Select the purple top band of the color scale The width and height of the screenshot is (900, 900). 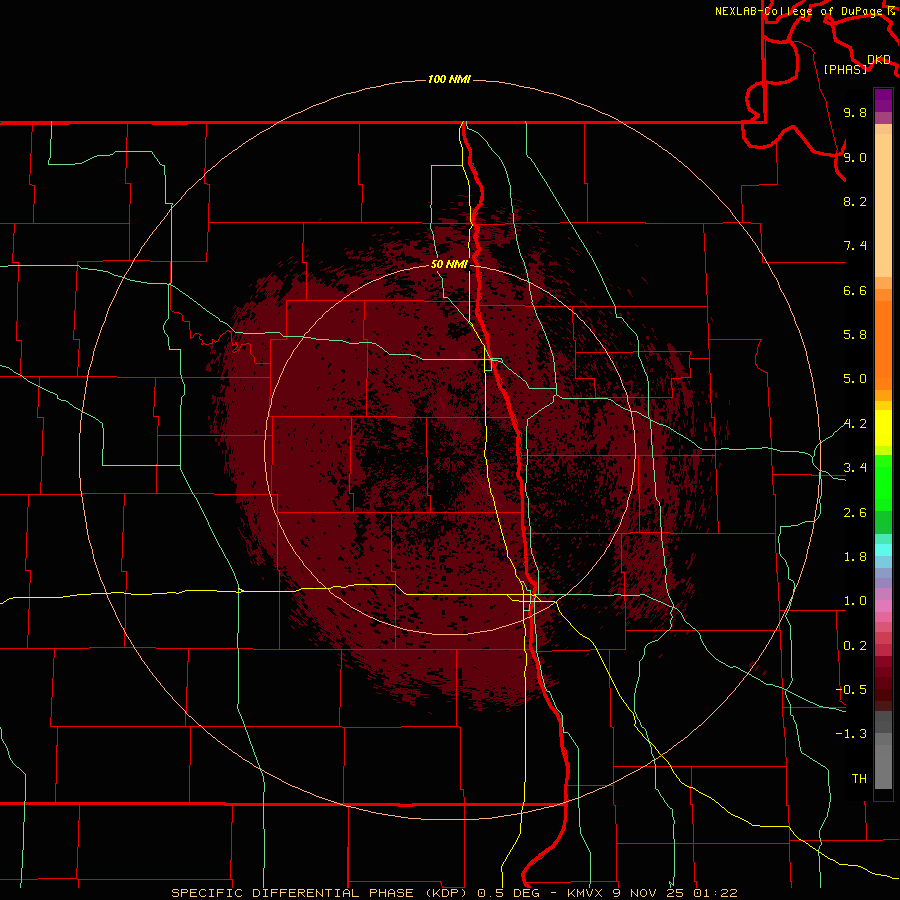click(x=883, y=100)
